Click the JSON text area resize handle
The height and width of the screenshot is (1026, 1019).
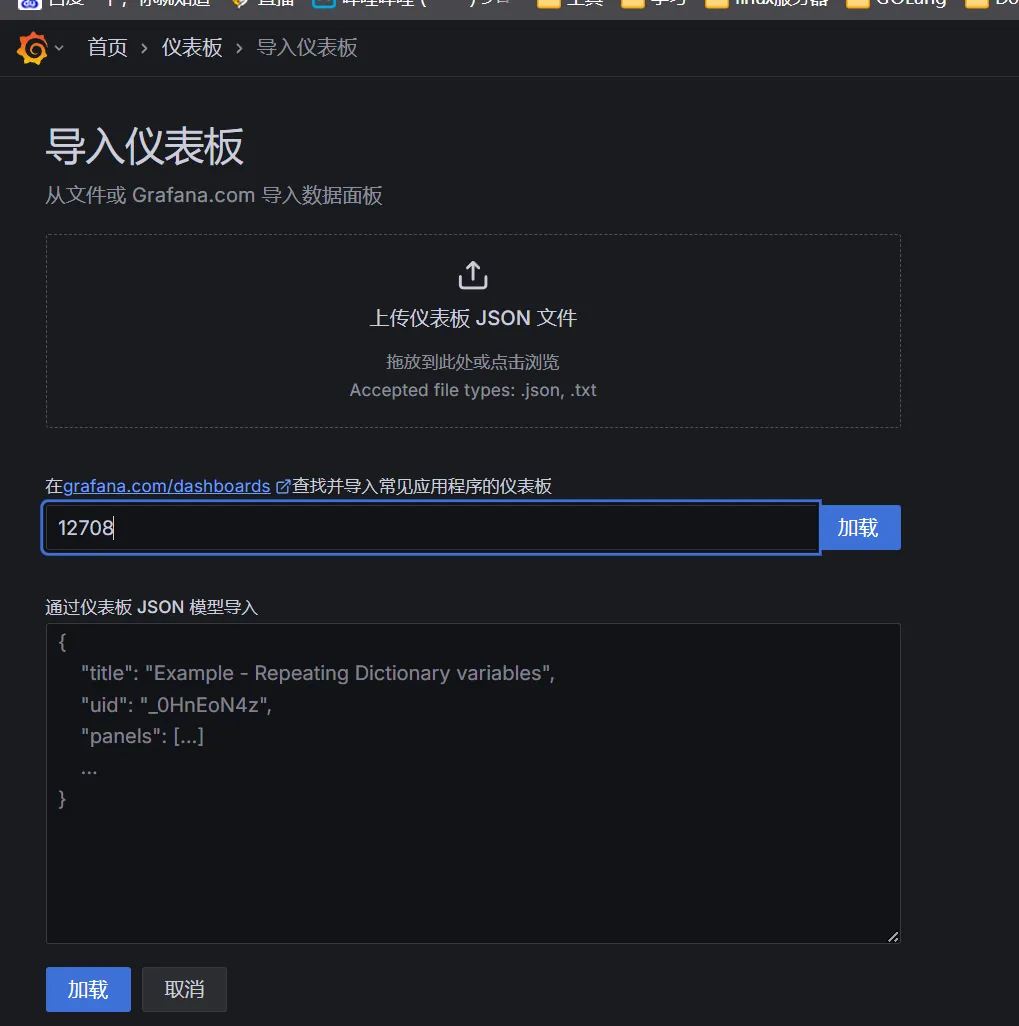892,936
